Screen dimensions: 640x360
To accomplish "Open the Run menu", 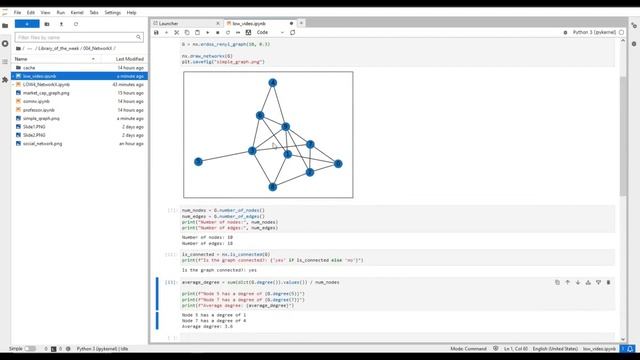I will pyautogui.click(x=60, y=13).
